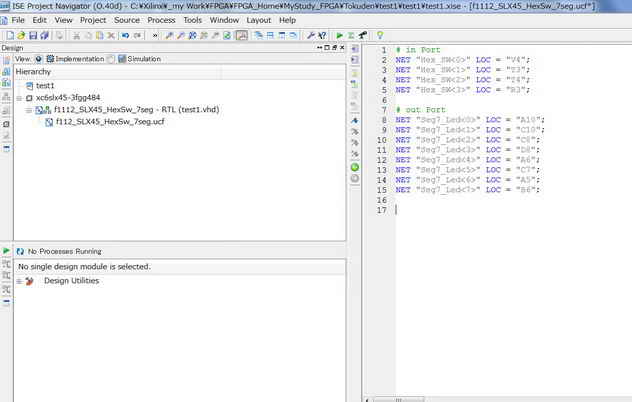This screenshot has width=632, height=402.
Task: Select test1 in the Hierarchy tree
Action: click(45, 86)
